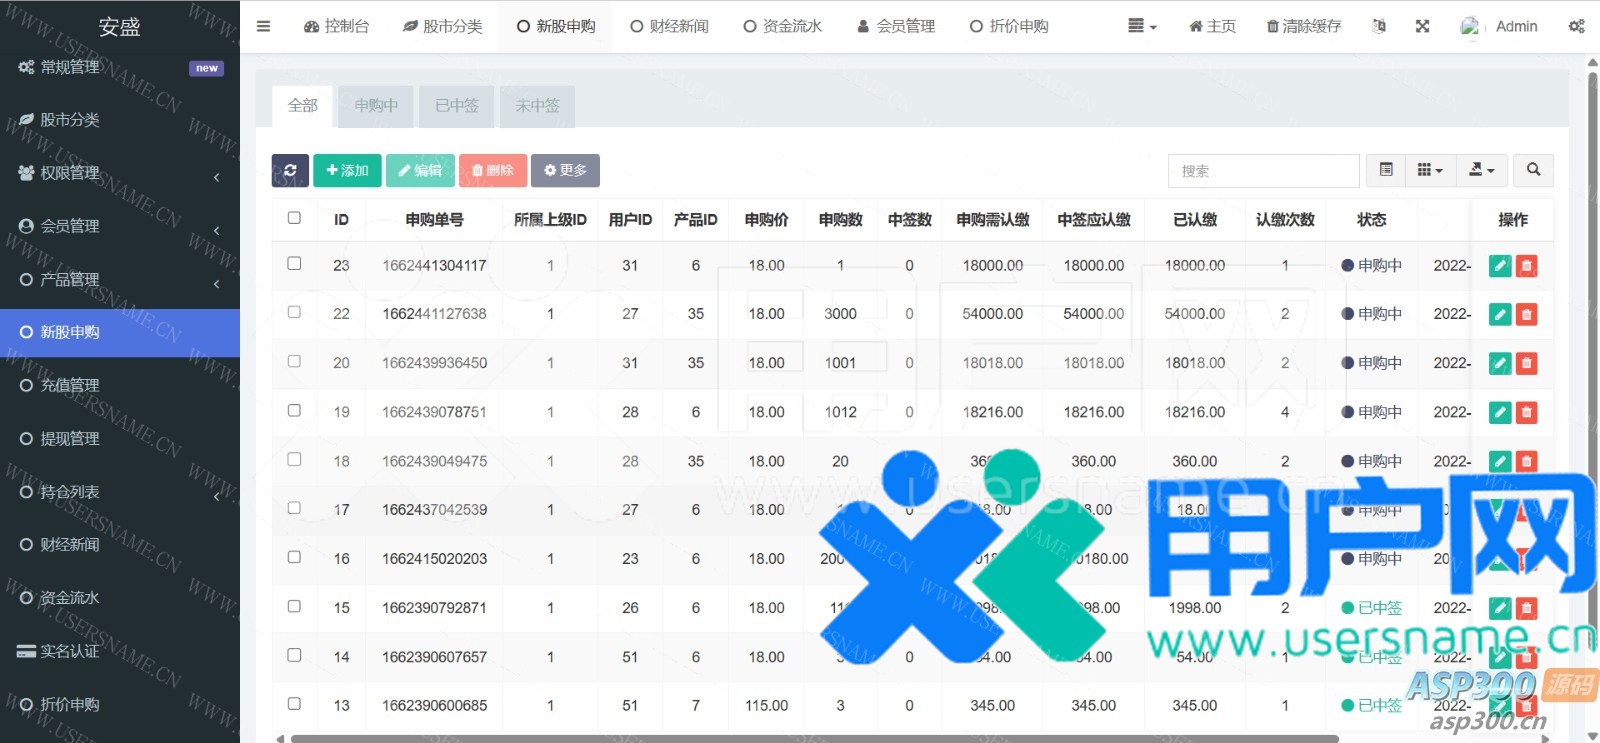The width and height of the screenshot is (1600, 743).
Task: Click the fullscreen expand icon in header
Action: point(1422,26)
